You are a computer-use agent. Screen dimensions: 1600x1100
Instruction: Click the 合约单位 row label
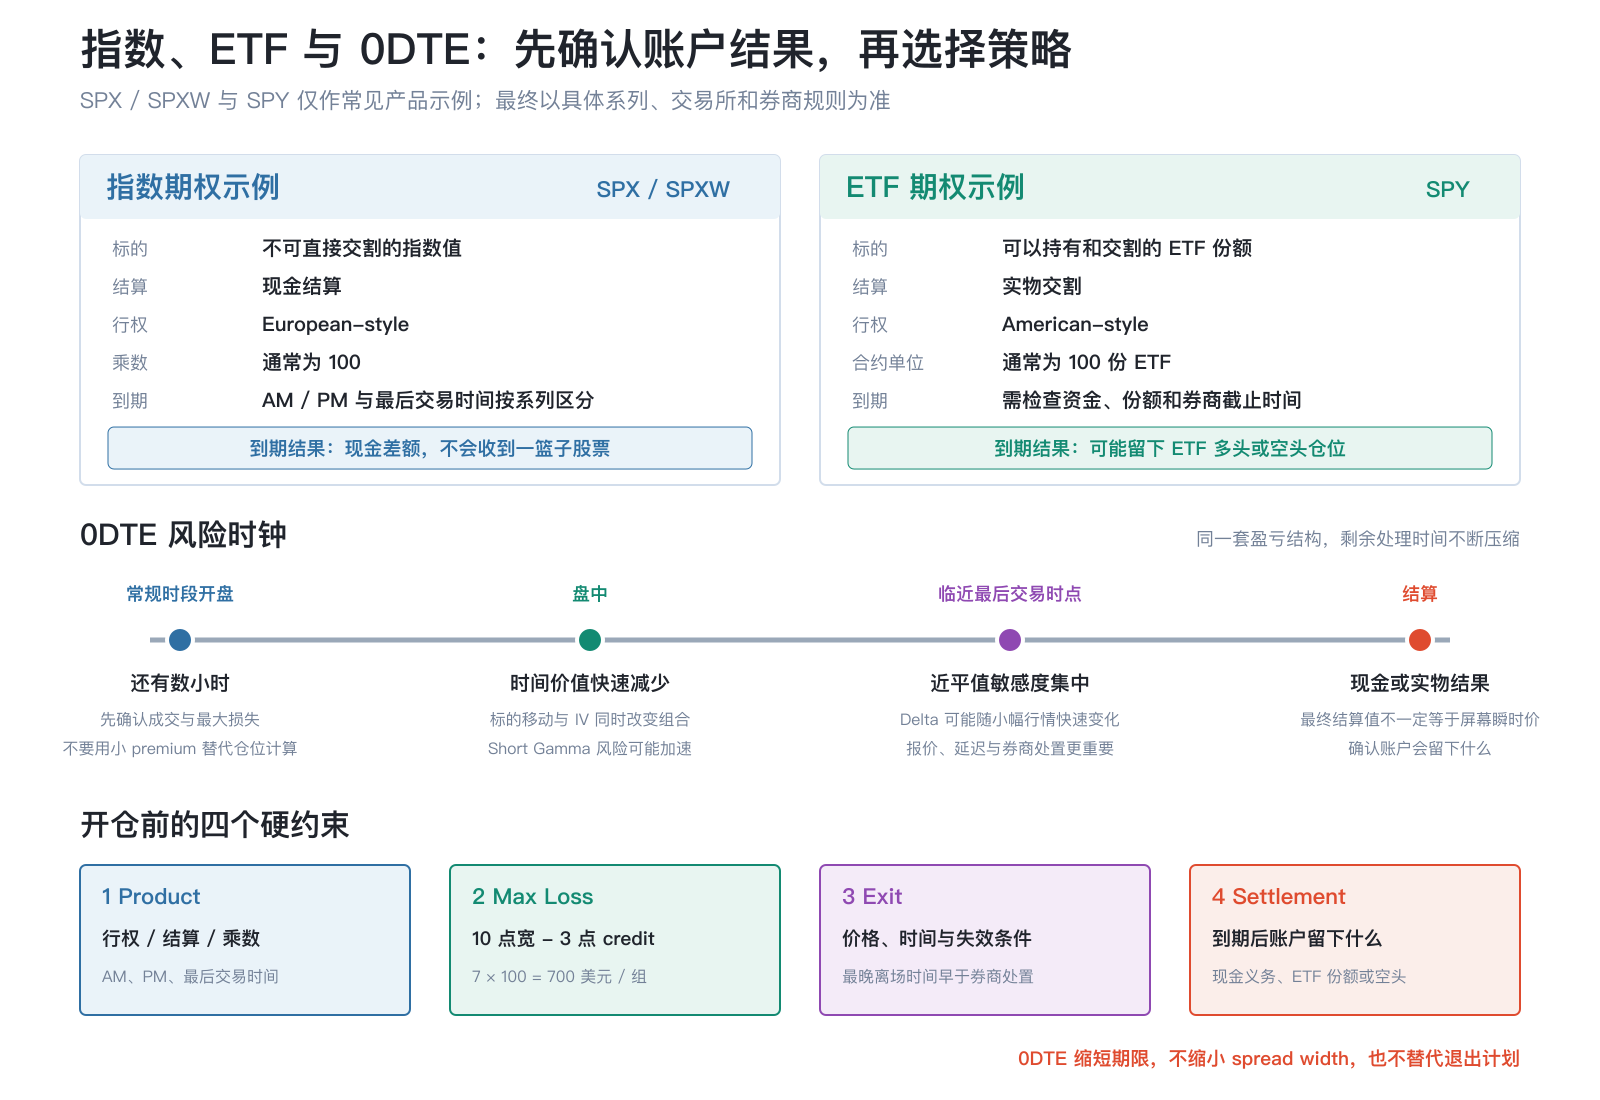[x=888, y=362]
